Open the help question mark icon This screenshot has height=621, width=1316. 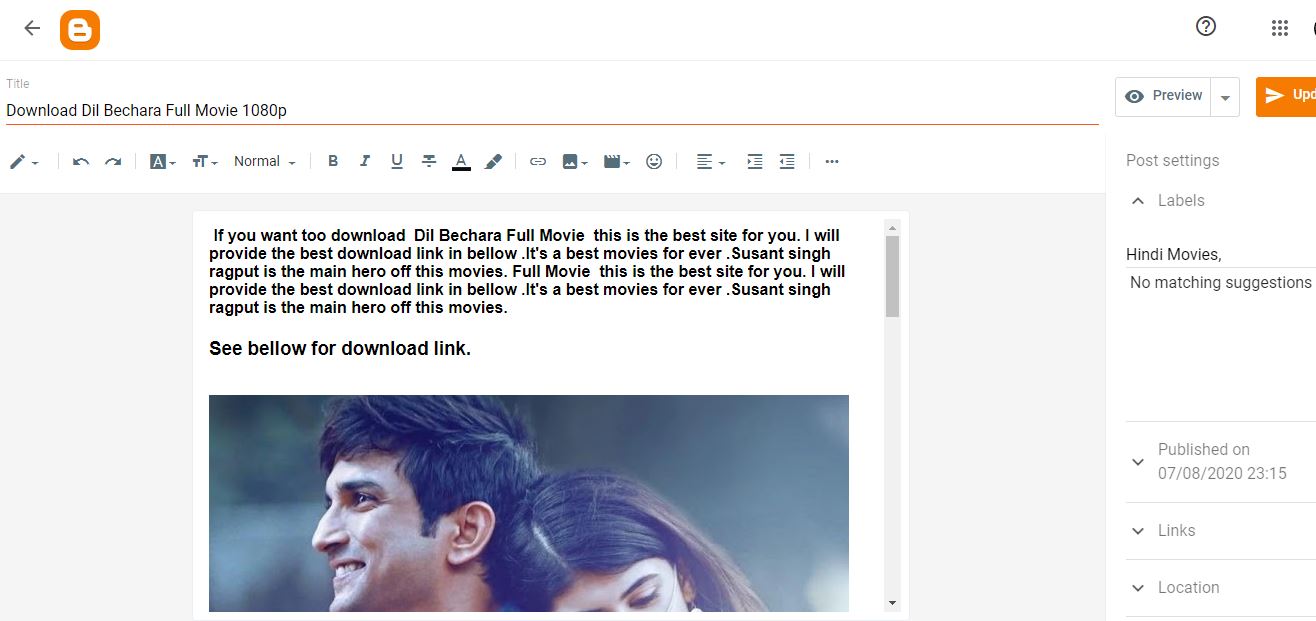(1206, 27)
